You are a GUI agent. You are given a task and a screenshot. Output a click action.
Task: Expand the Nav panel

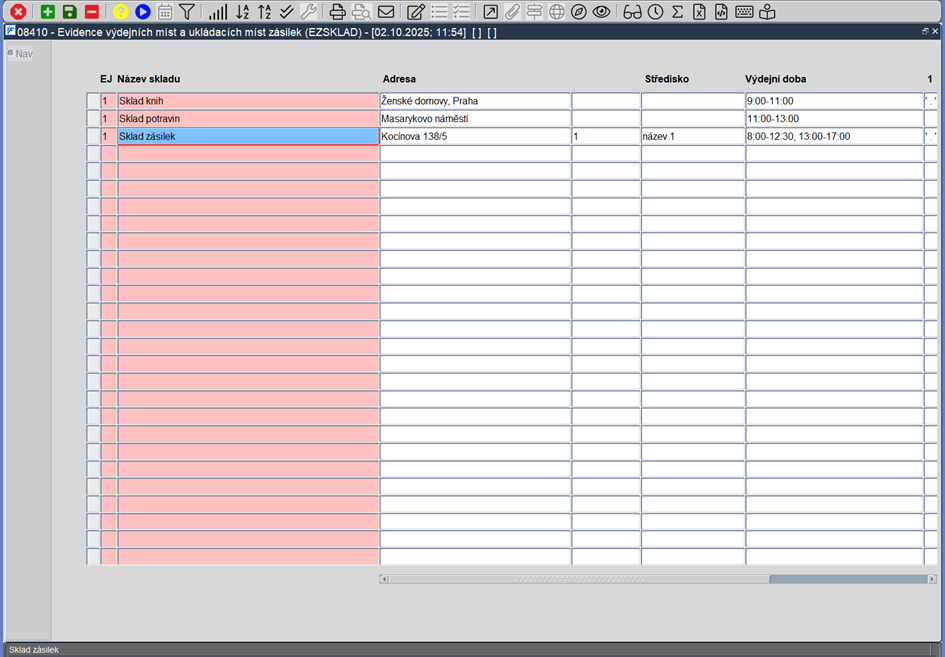(20, 54)
